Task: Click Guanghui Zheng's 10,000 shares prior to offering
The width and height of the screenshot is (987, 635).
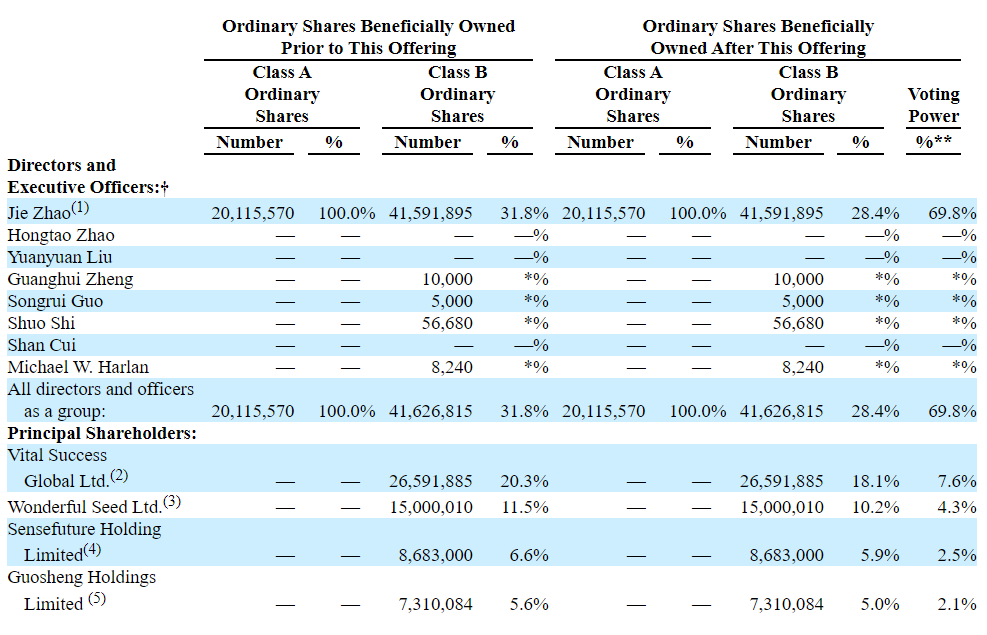Action: 448,279
